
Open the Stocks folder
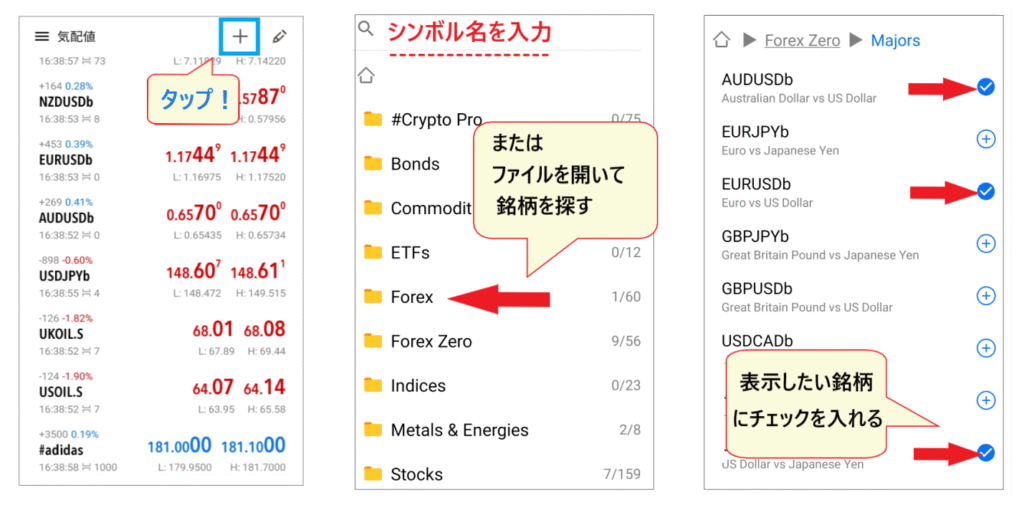[416, 474]
